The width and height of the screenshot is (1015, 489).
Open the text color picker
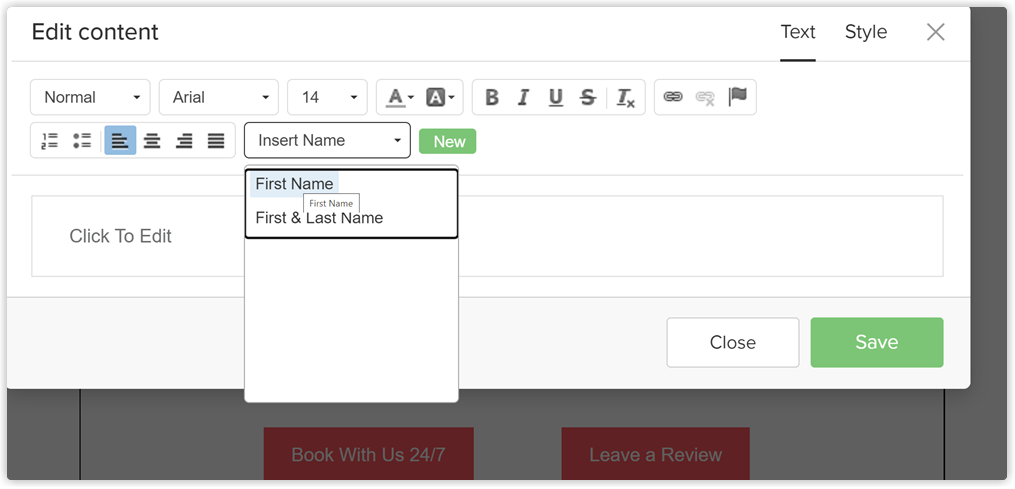pos(400,98)
